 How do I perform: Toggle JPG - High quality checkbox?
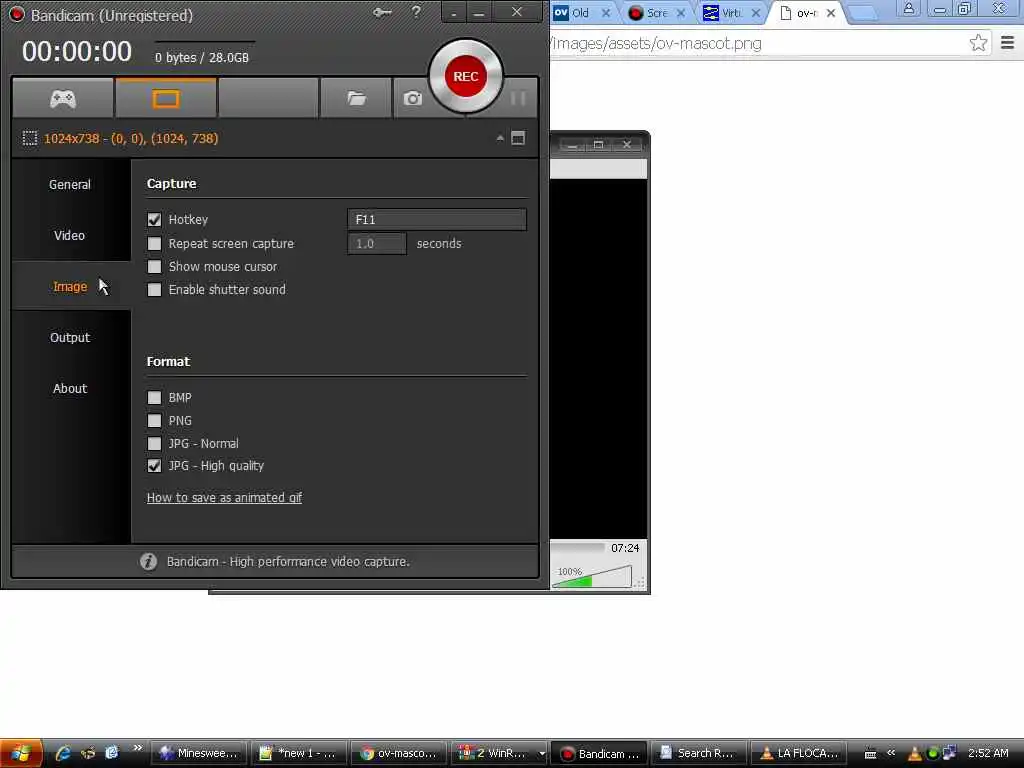[x=154, y=466]
